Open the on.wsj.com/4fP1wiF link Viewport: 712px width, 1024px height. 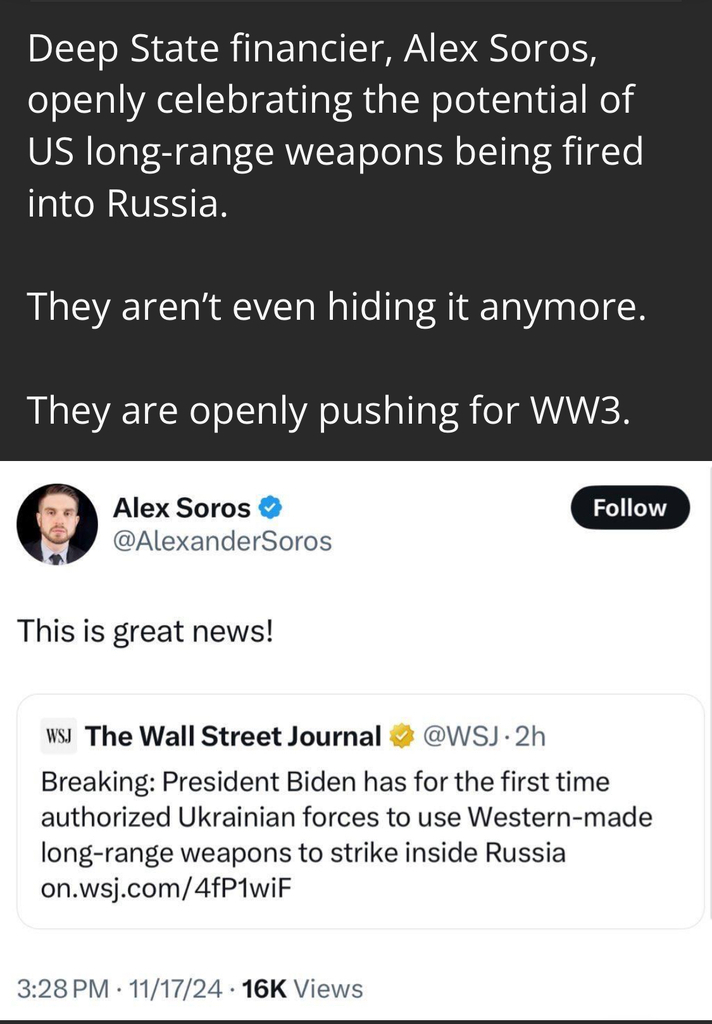click(158, 889)
